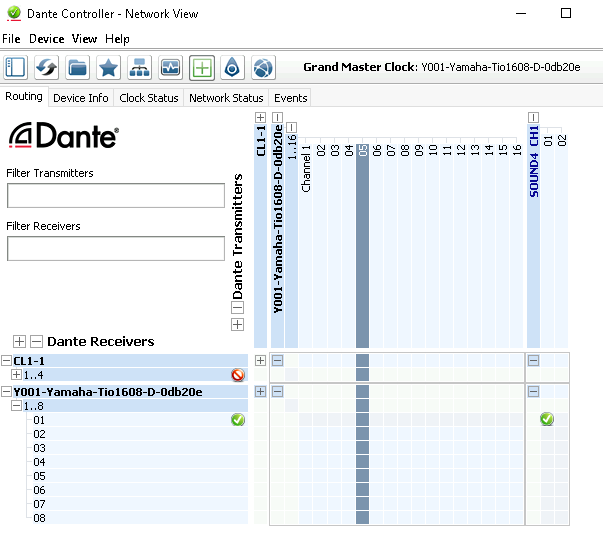Collapse all Dante Receivers minus button
603x551 pixels.
coord(37,341)
